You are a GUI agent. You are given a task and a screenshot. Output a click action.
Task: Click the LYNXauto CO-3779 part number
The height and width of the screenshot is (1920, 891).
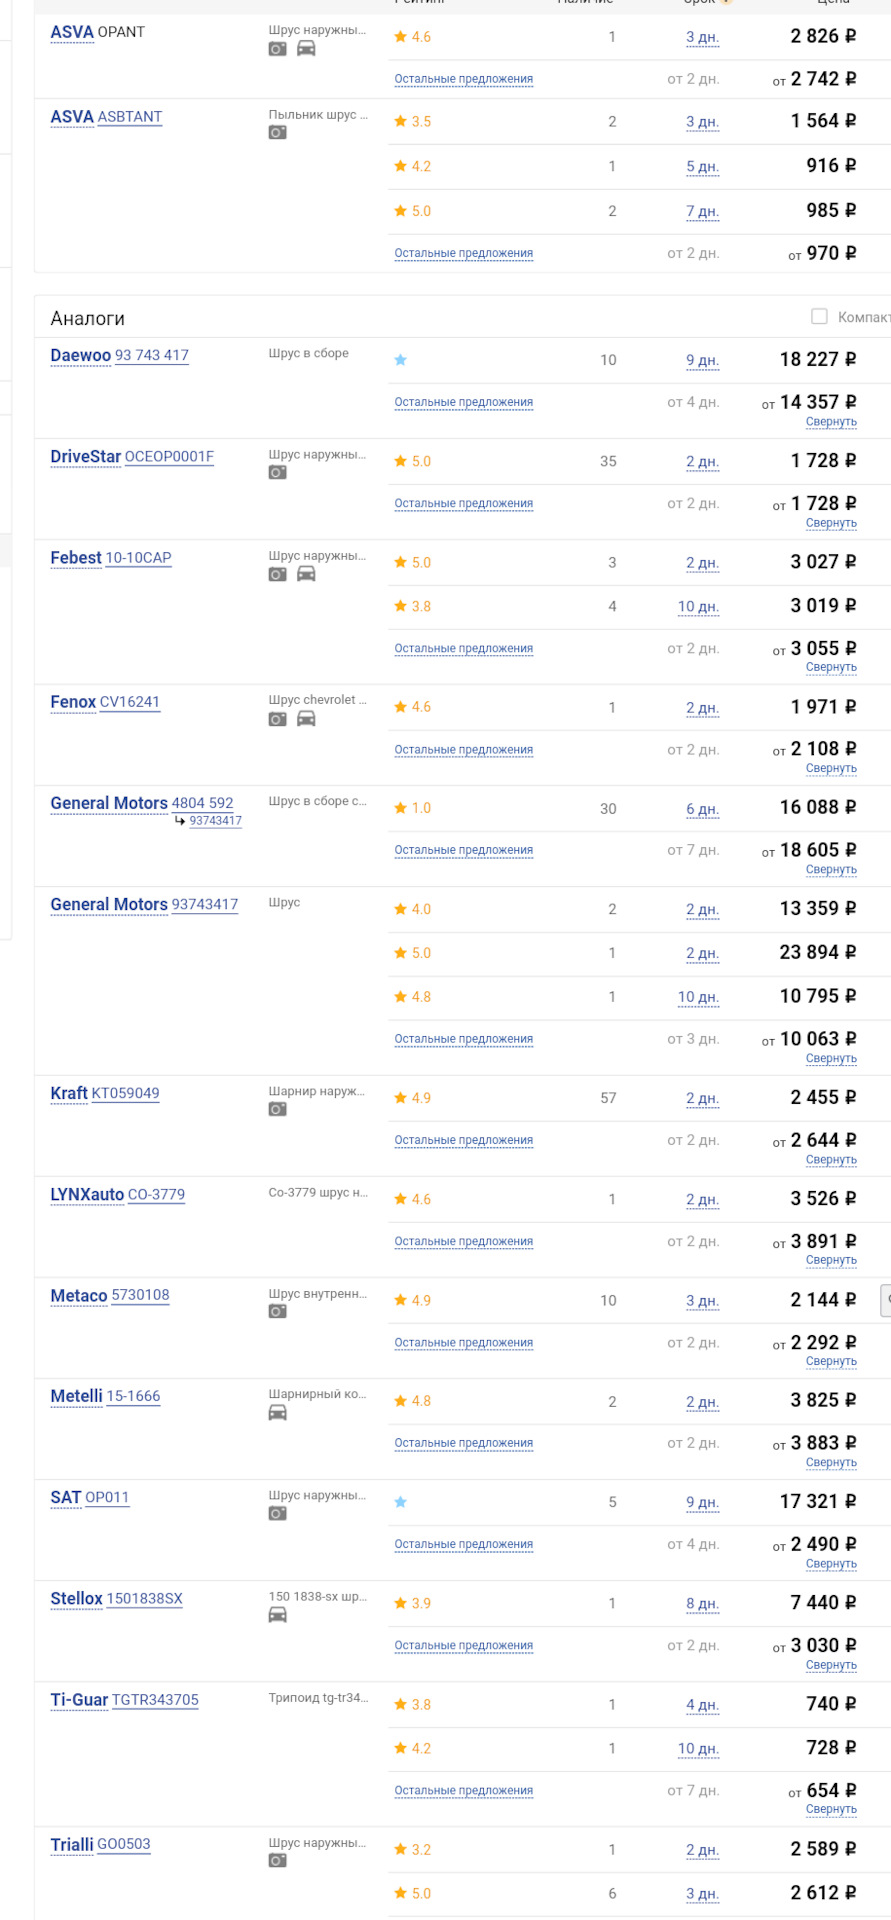pos(156,1195)
